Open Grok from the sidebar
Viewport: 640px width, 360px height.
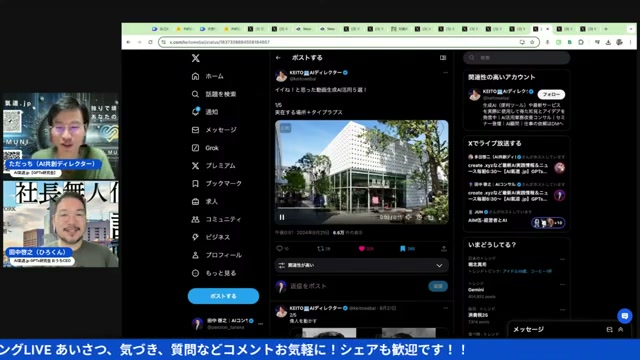[x=205, y=148]
